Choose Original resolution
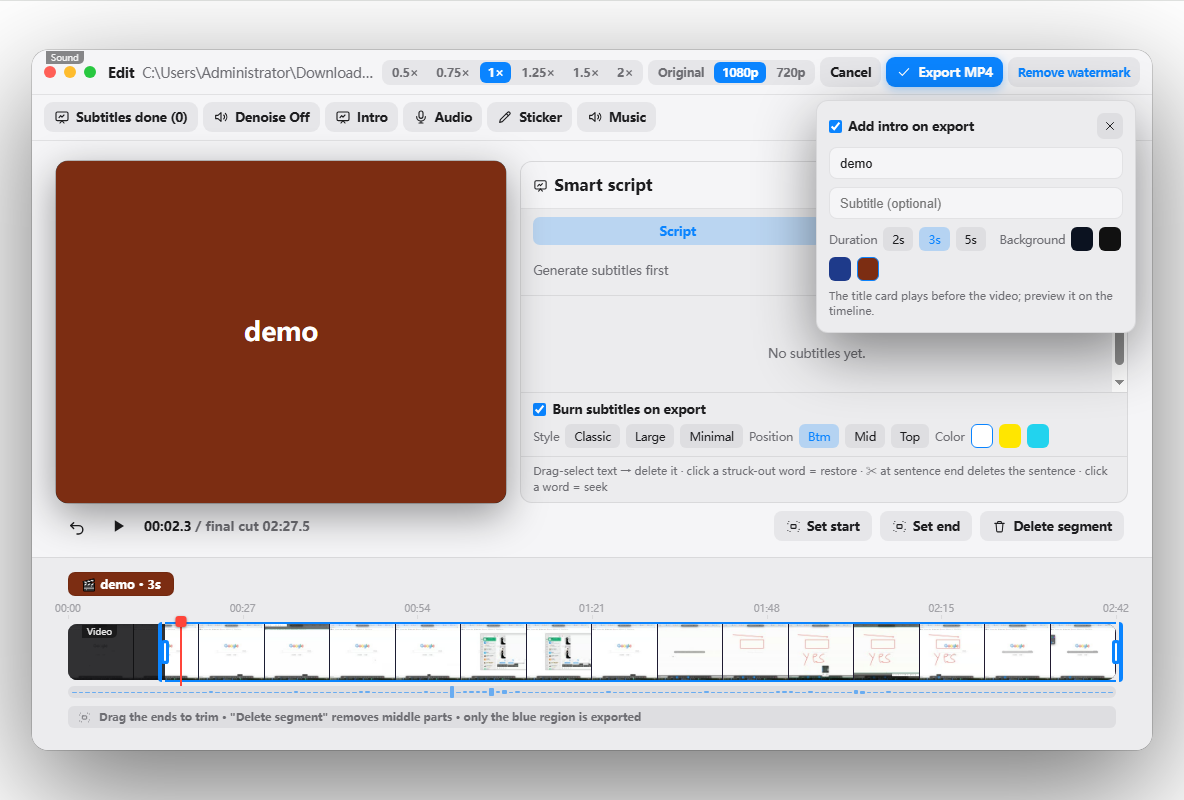 (680, 73)
